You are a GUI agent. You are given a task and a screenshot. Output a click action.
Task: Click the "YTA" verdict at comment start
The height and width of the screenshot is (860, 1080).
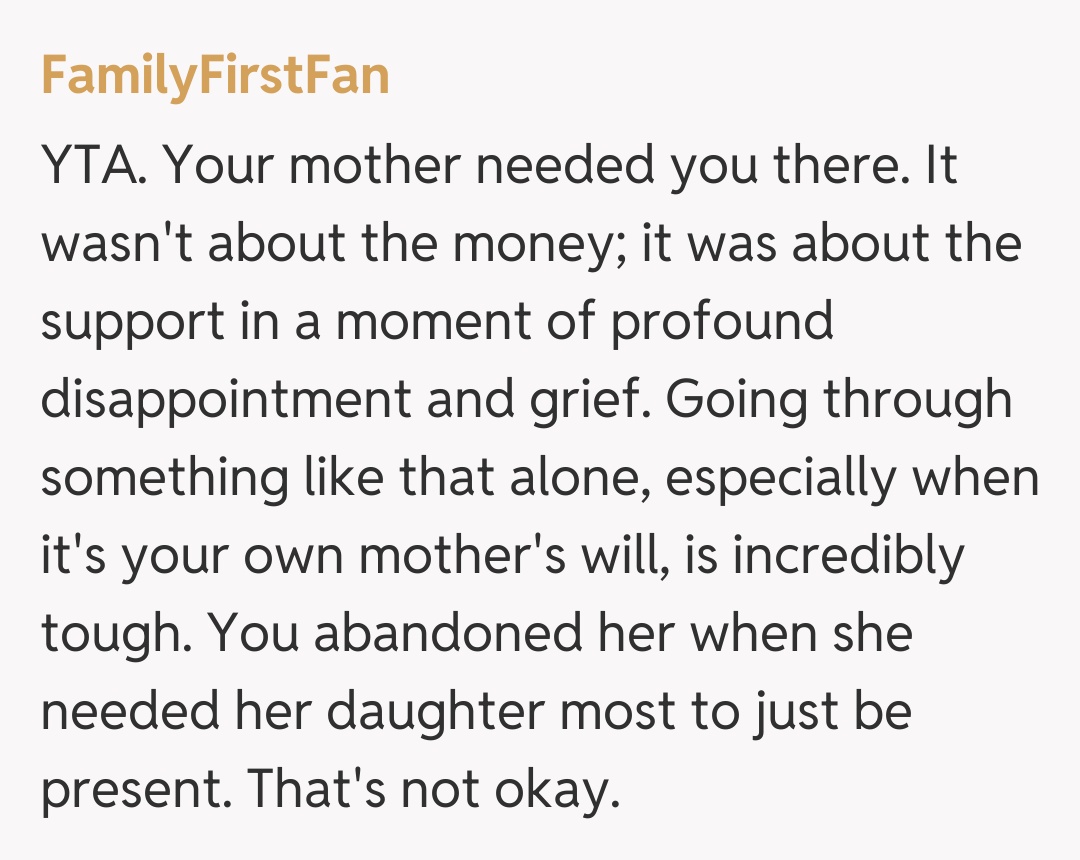(x=95, y=166)
